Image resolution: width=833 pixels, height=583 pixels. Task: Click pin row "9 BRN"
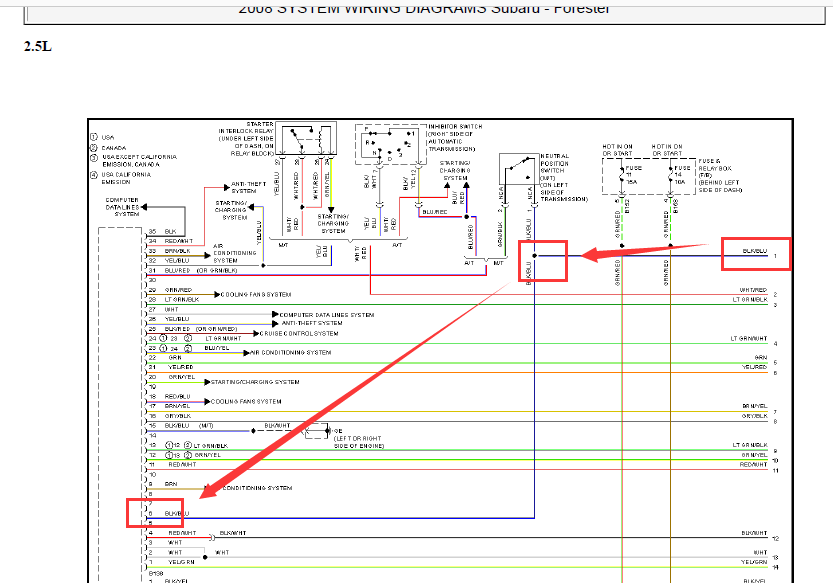tap(163, 484)
